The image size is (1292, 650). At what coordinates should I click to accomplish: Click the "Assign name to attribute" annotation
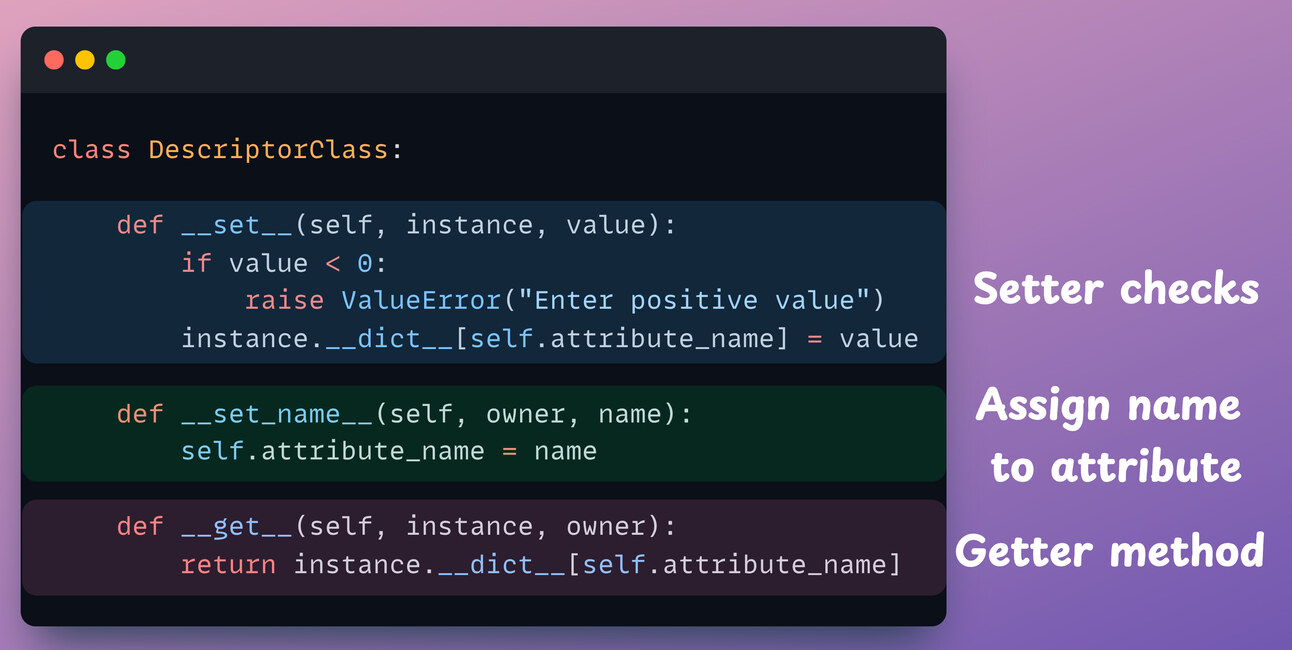(1110, 435)
